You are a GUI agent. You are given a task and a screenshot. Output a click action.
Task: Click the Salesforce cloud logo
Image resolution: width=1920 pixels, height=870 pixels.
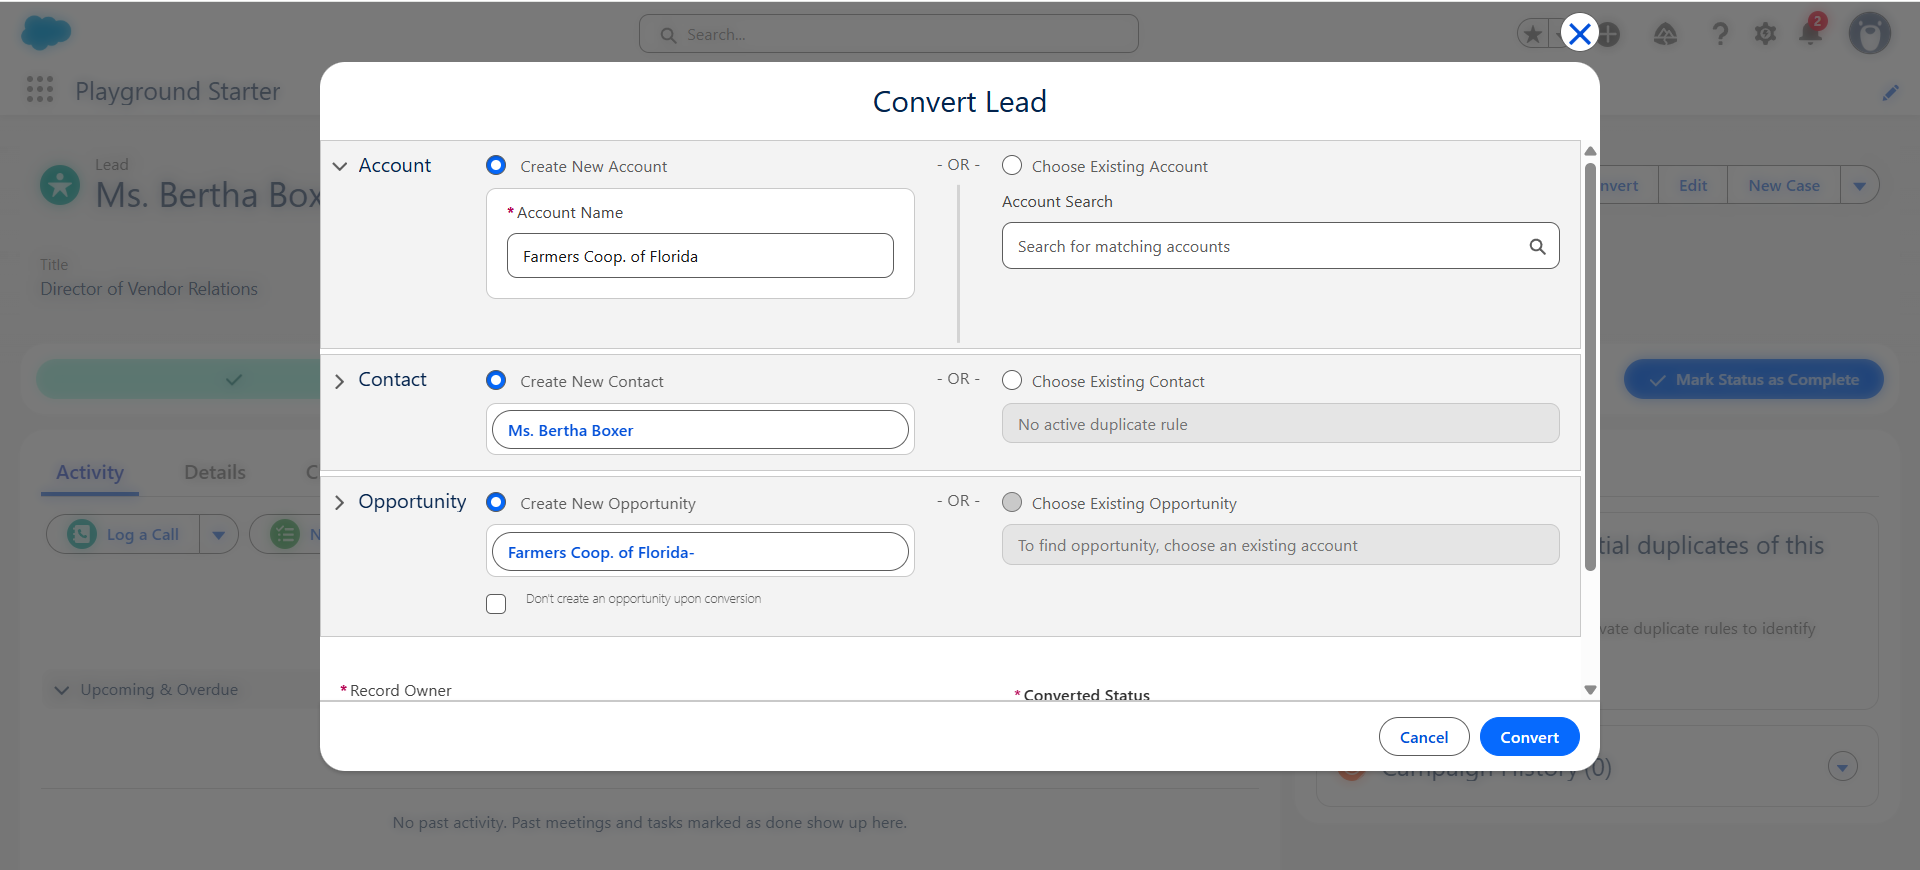[x=46, y=33]
